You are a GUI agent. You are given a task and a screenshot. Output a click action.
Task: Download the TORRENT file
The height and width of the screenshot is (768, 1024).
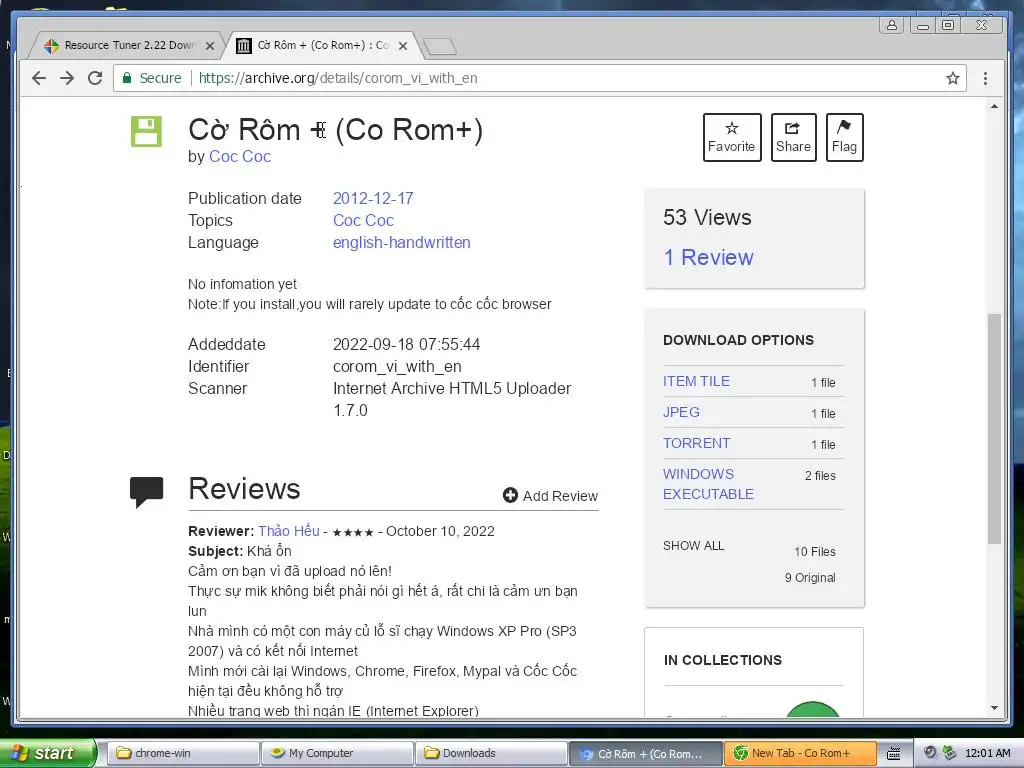pyautogui.click(x=696, y=443)
